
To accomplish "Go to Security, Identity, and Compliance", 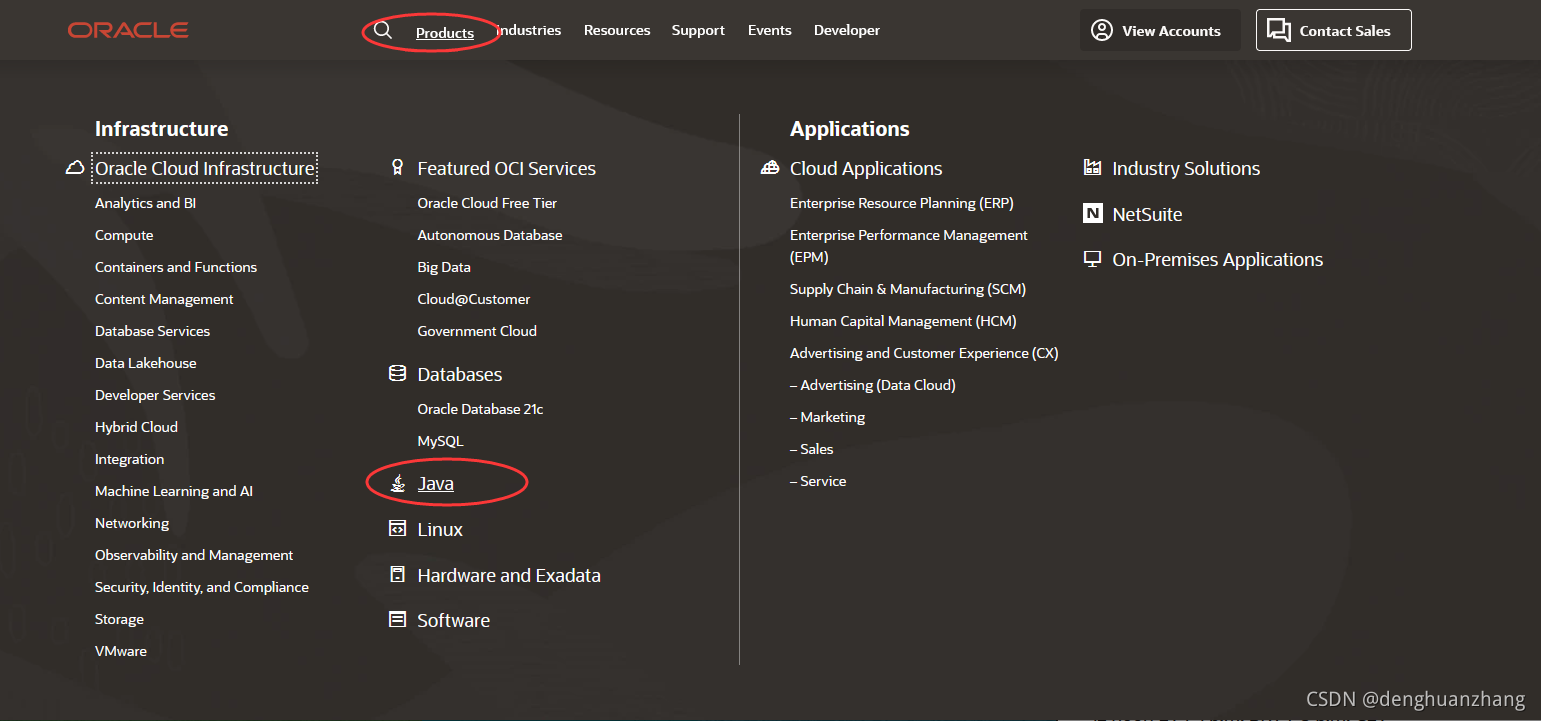I will 202,587.
